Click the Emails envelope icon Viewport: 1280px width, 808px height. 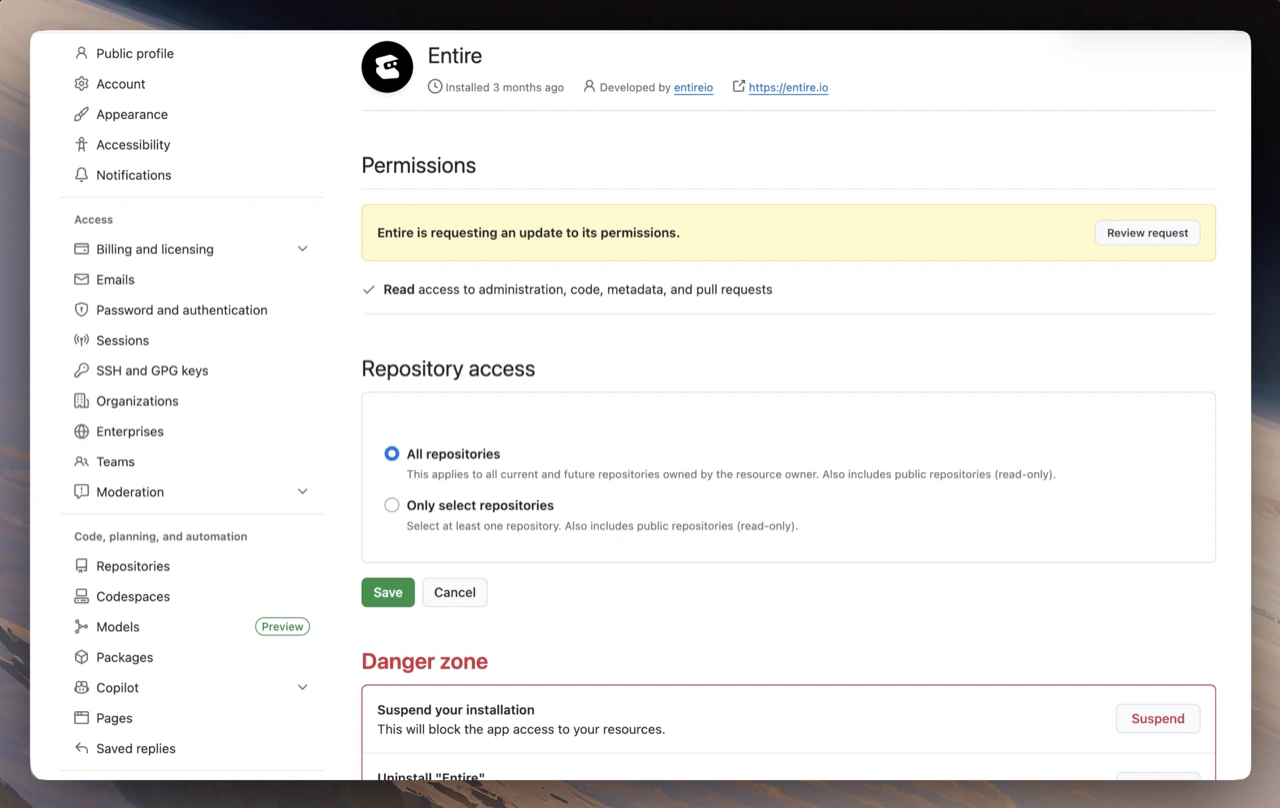(82, 280)
